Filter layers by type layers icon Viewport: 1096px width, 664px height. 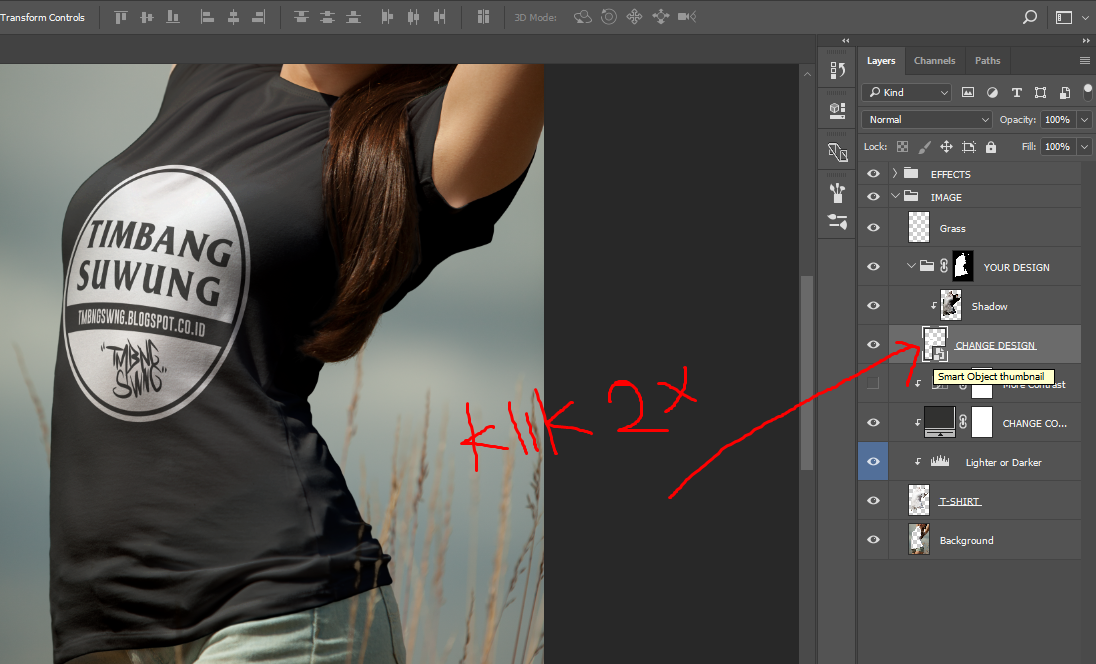click(1016, 92)
